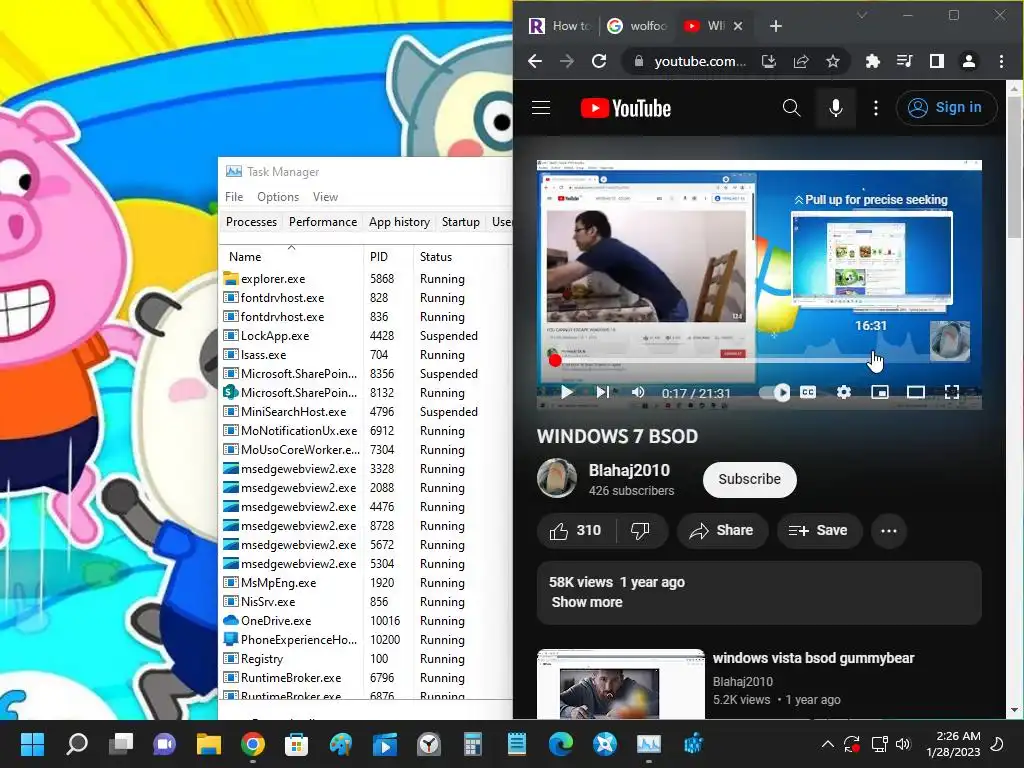Switch to Task Manager Startup tab
Viewport: 1024px width, 768px height.
coord(460,222)
